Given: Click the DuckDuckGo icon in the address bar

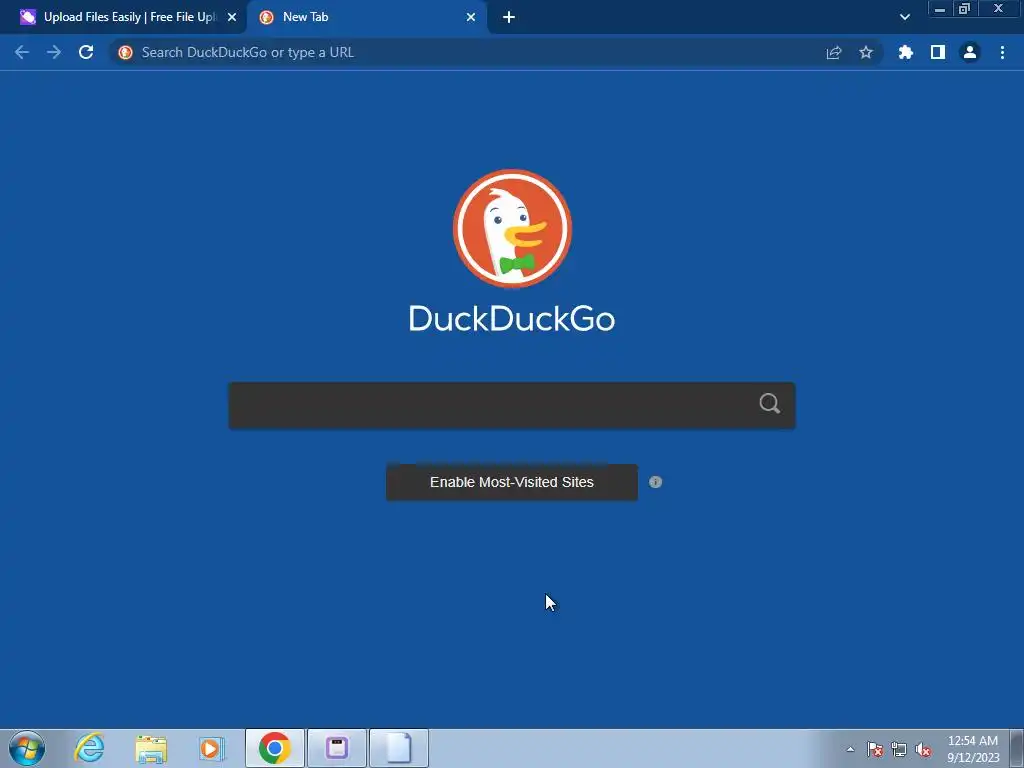Looking at the screenshot, I should click(125, 52).
